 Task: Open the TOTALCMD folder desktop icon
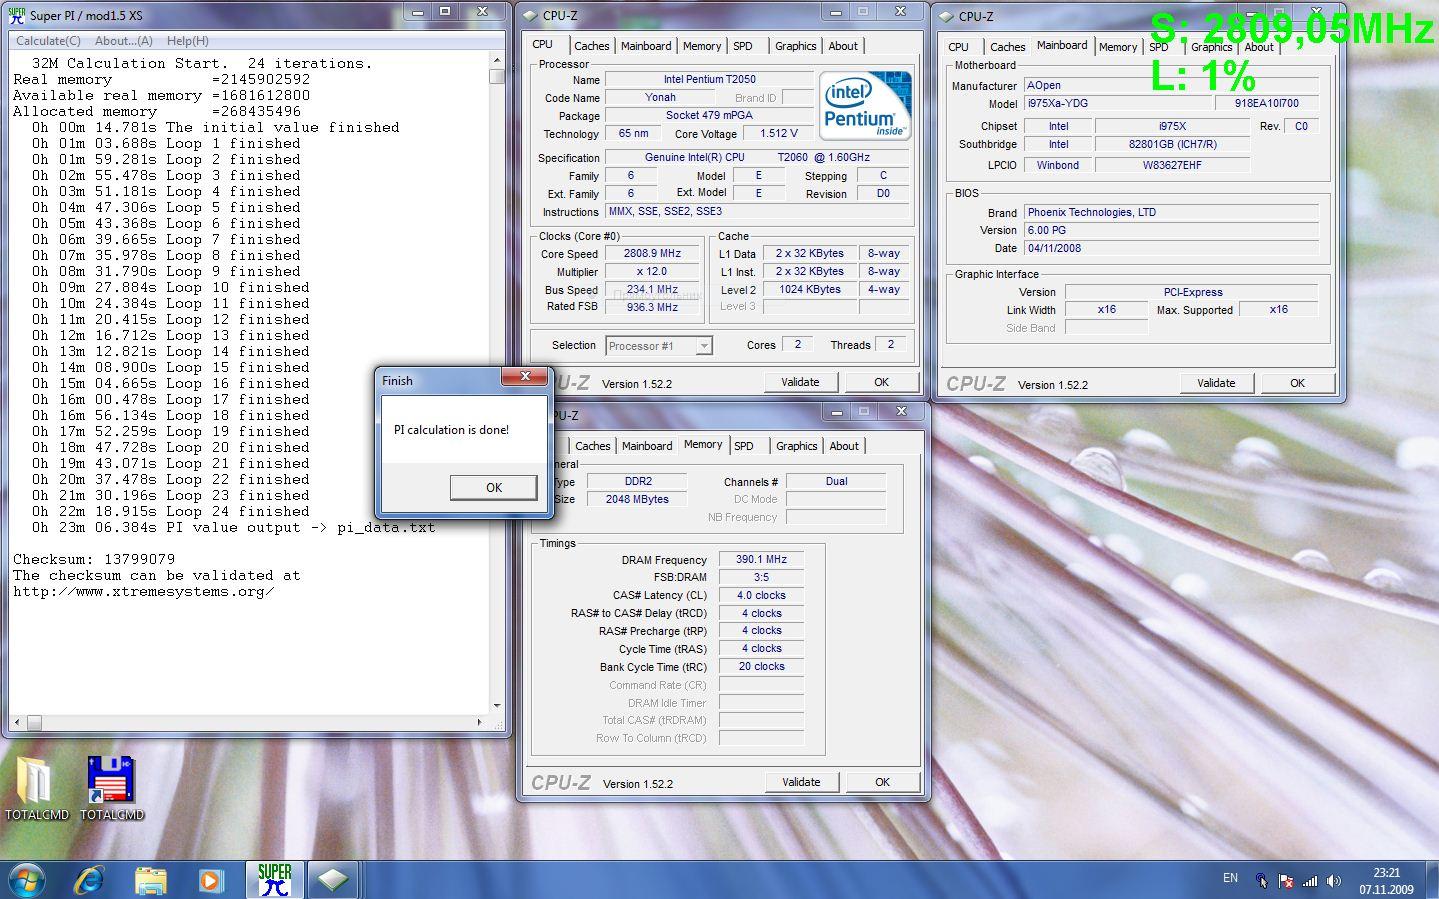pyautogui.click(x=36, y=789)
